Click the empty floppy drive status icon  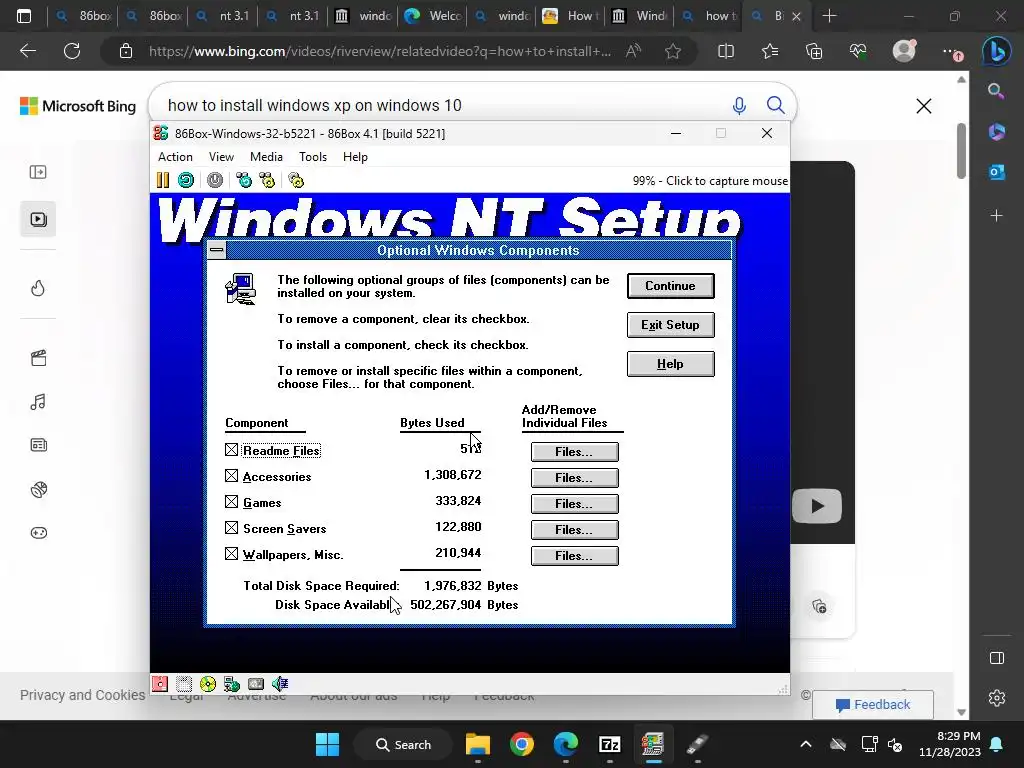[x=184, y=684]
